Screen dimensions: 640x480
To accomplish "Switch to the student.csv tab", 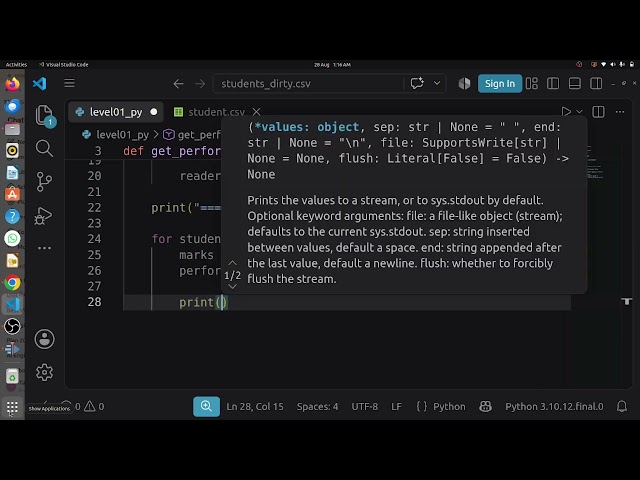I will [216, 112].
